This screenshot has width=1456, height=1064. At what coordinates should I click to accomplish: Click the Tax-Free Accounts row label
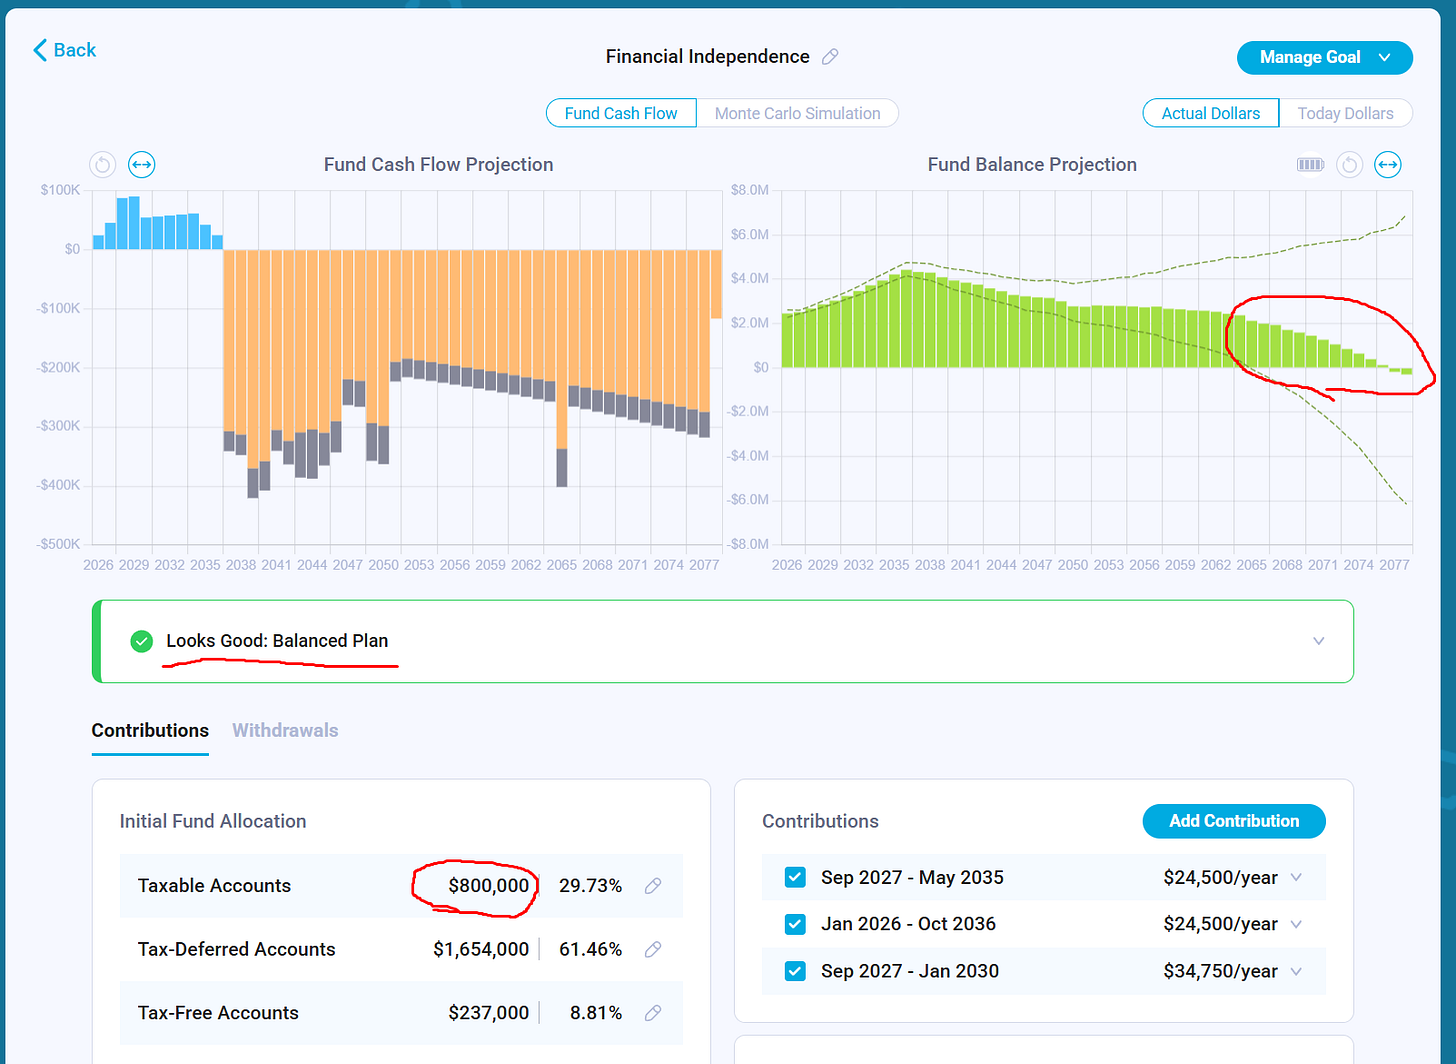[x=218, y=1013]
